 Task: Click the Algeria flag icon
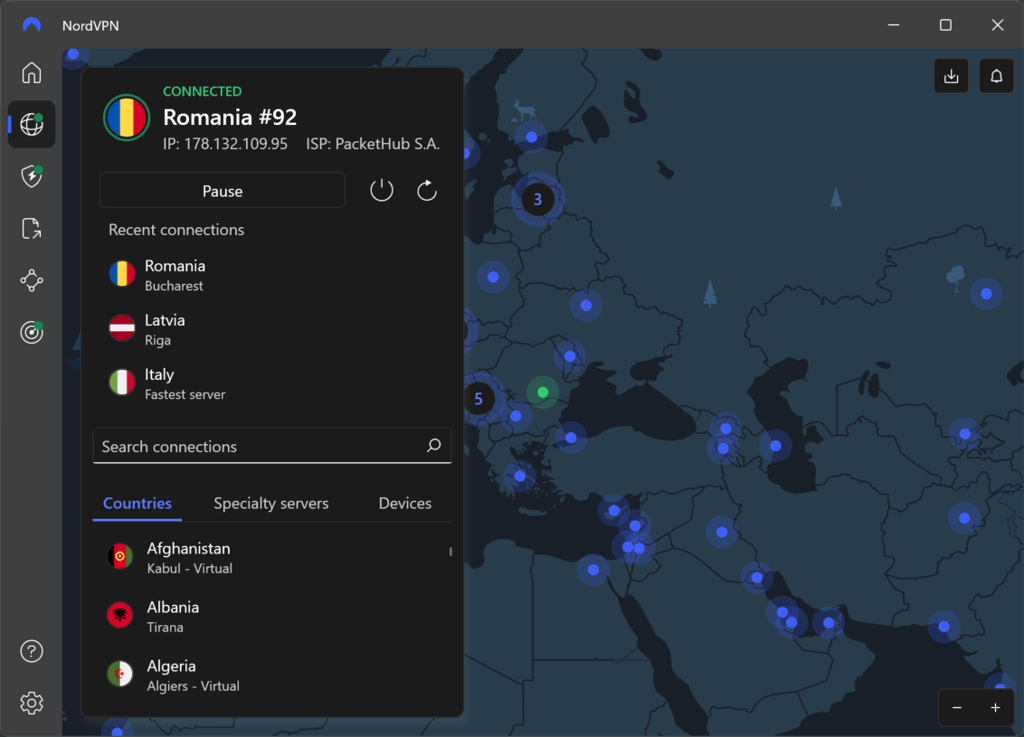(x=120, y=674)
